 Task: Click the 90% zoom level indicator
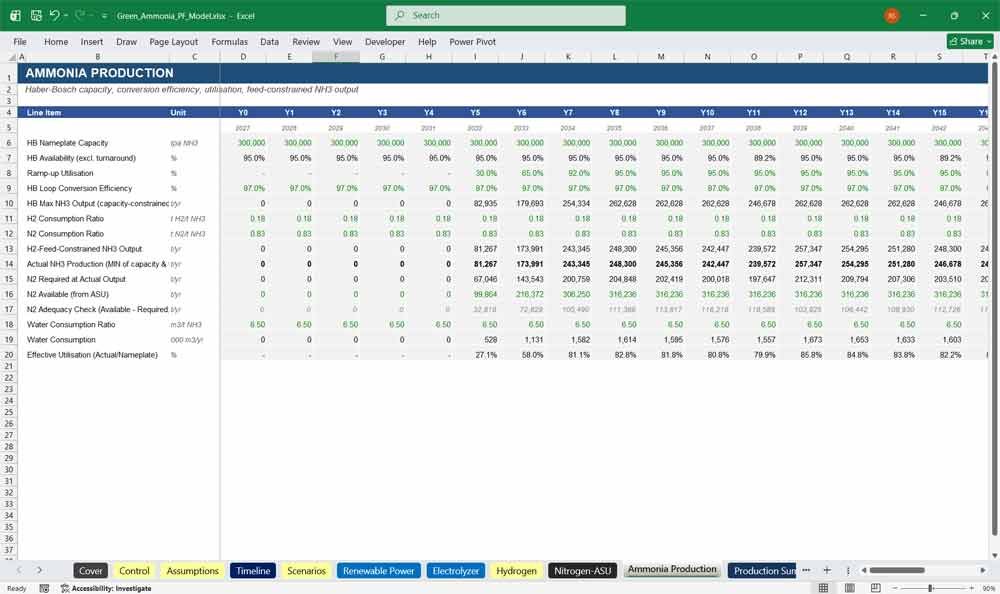989,588
